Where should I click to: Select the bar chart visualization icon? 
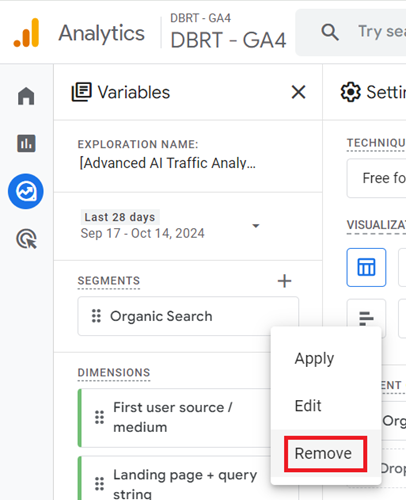point(366,318)
